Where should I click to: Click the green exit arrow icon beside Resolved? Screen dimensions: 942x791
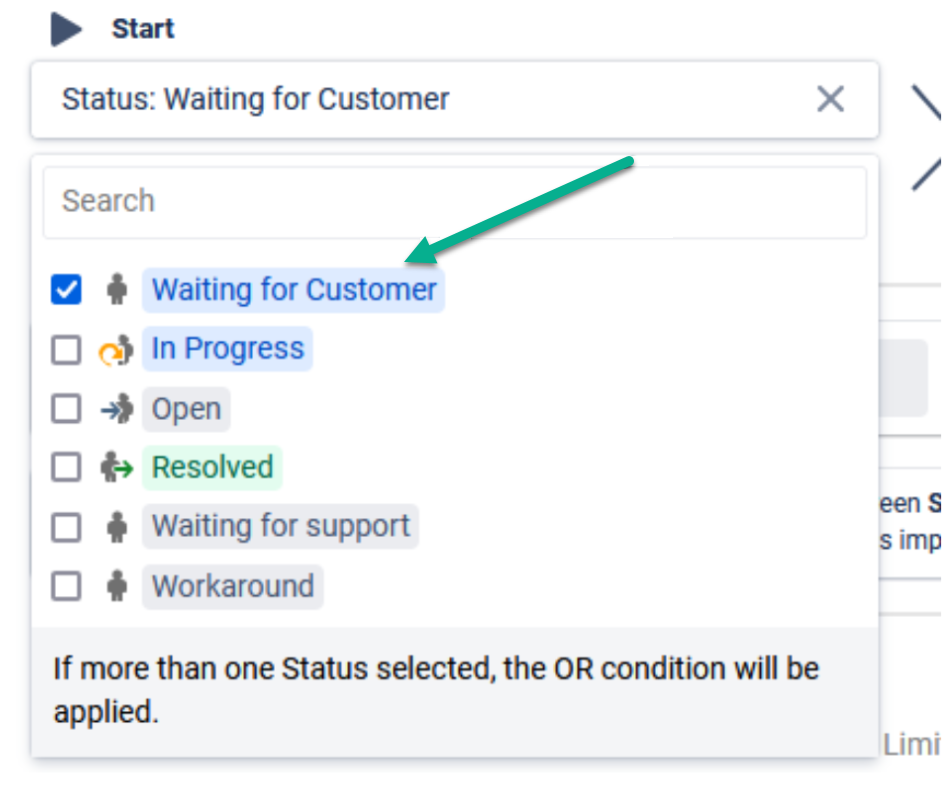(x=115, y=467)
